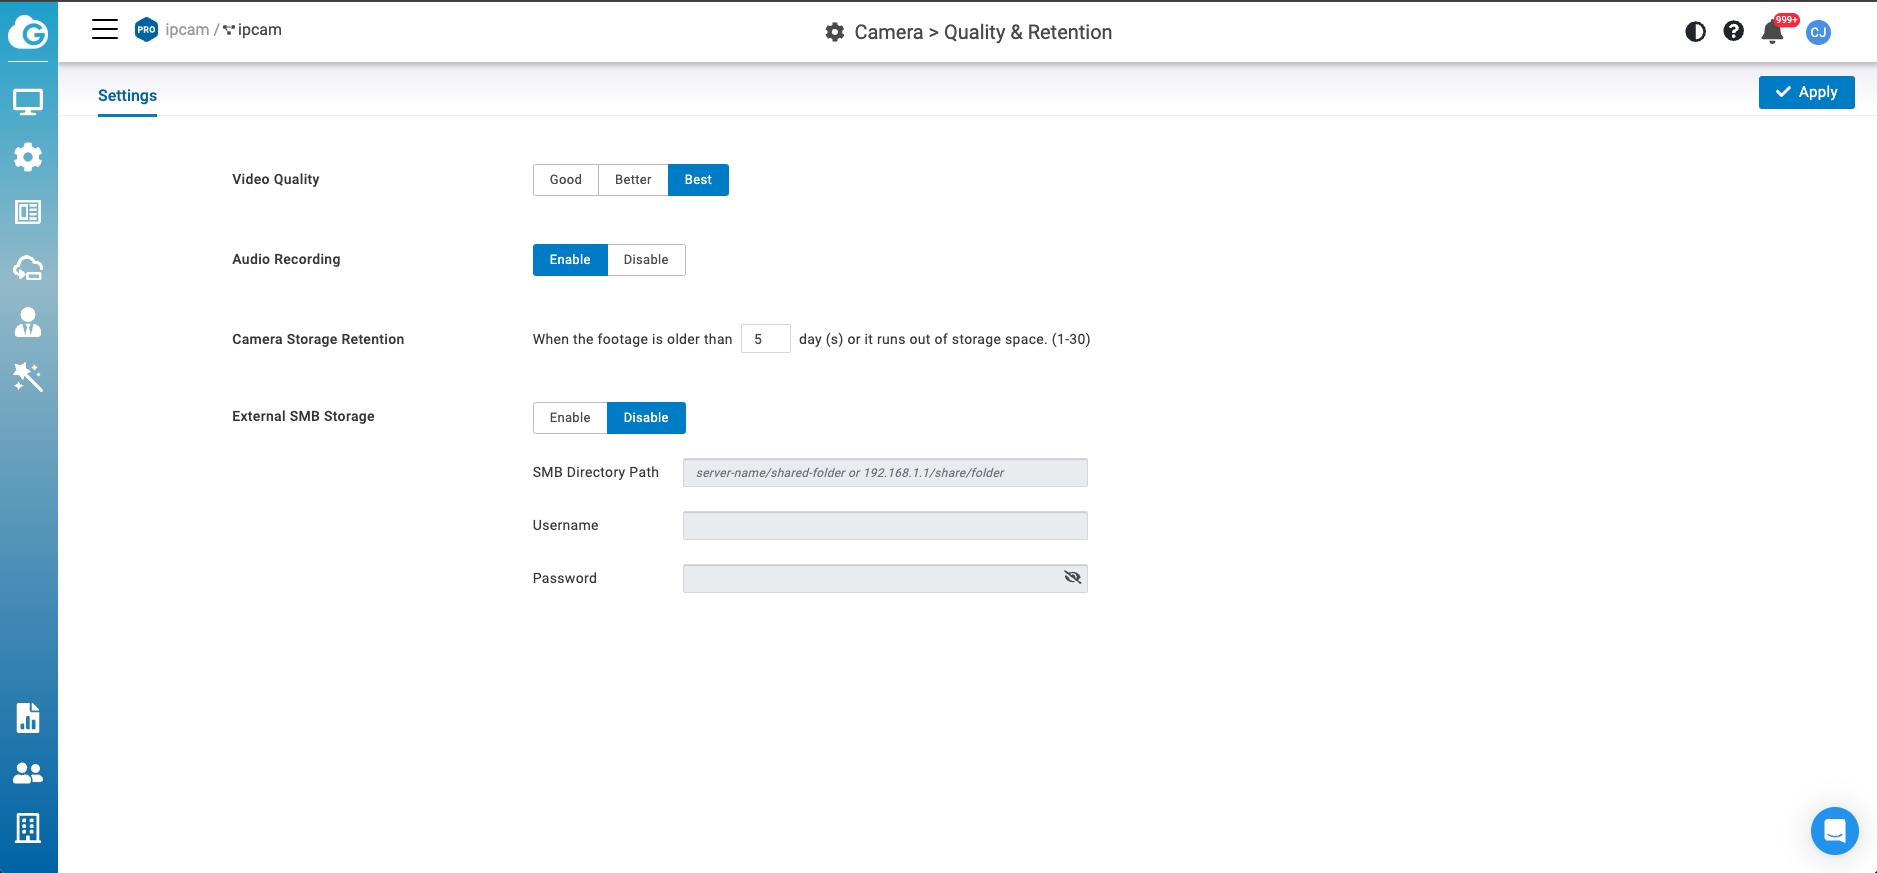Toggle the dark mode contrast icon

pos(1695,32)
